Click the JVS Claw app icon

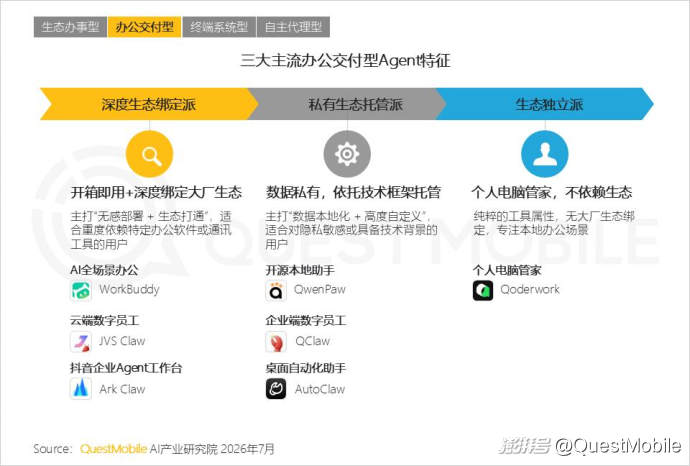click(81, 342)
